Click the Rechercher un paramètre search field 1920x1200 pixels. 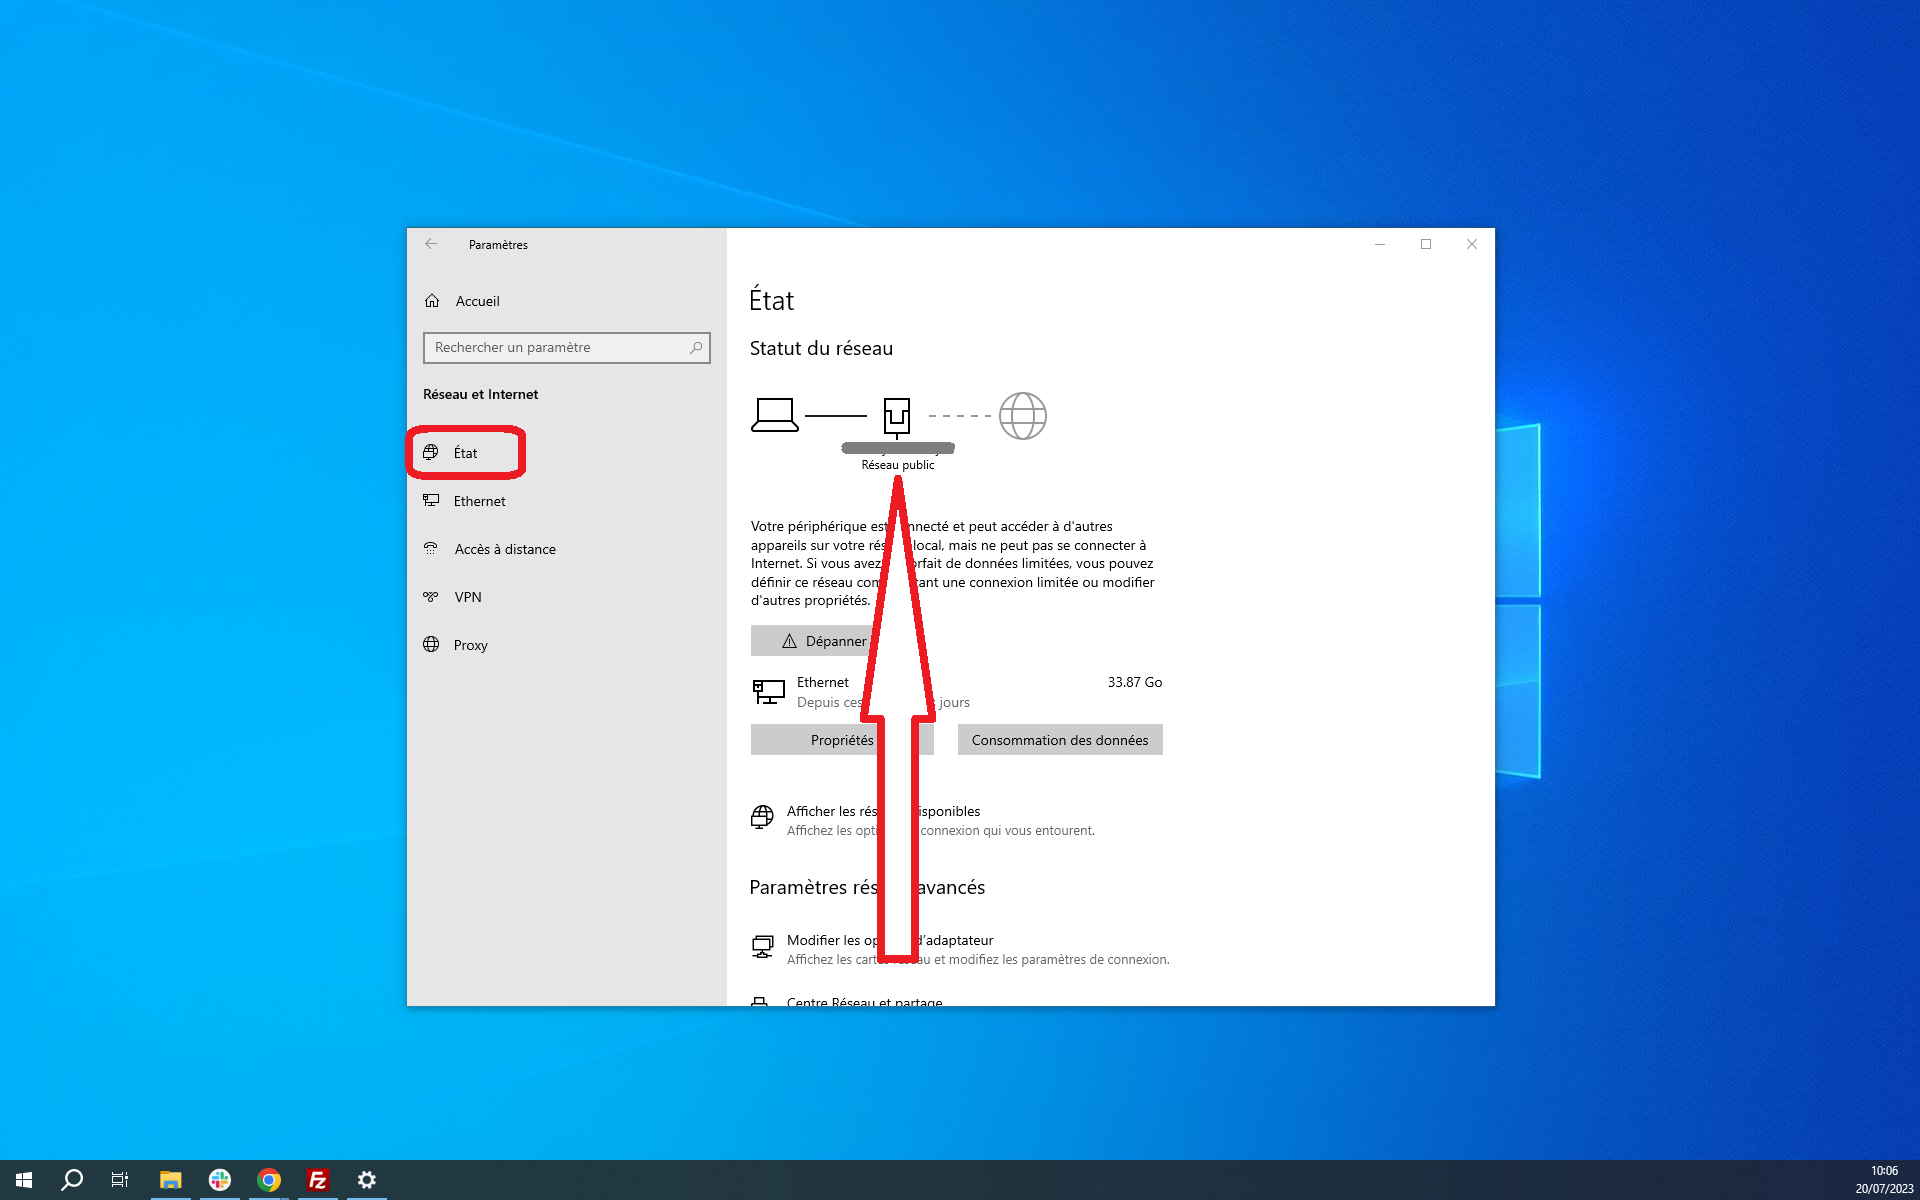[566, 347]
